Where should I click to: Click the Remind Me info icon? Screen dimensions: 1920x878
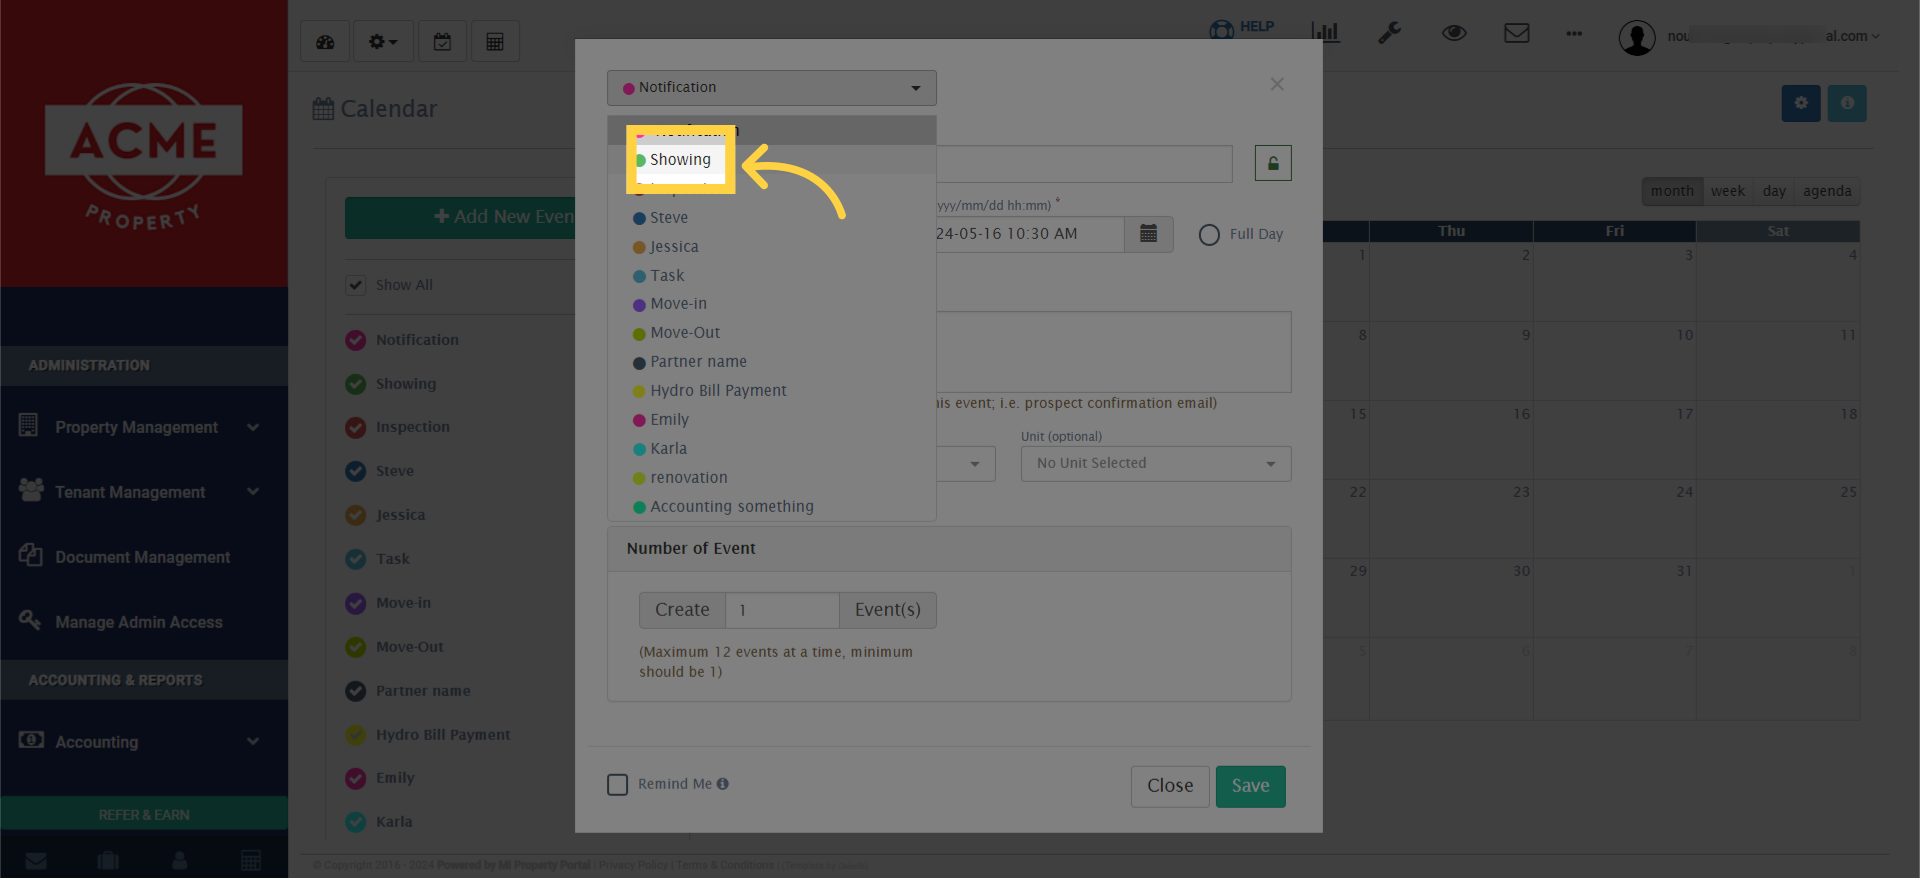723,784
